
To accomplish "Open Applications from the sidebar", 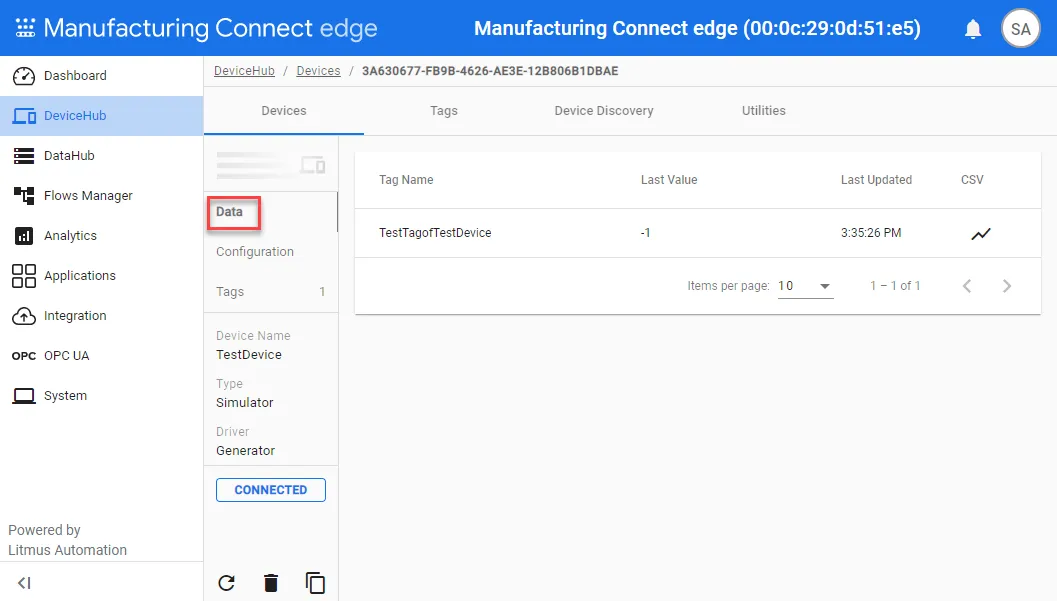I will 80,276.
